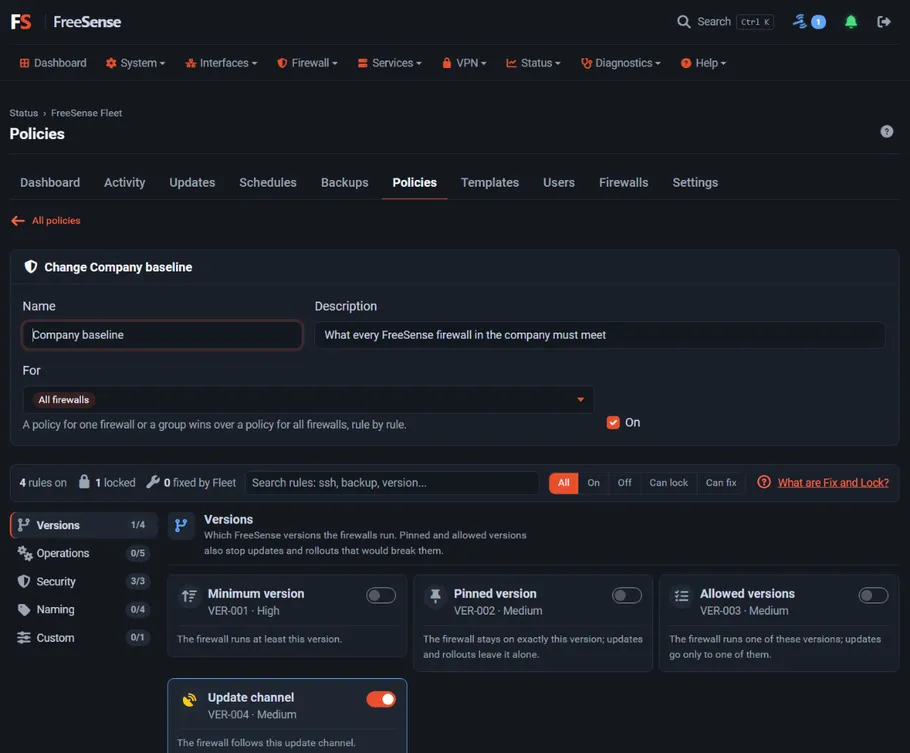Click the wrench icon beside fixed by Fleet
Viewport: 910px width, 753px height.
(x=153, y=482)
